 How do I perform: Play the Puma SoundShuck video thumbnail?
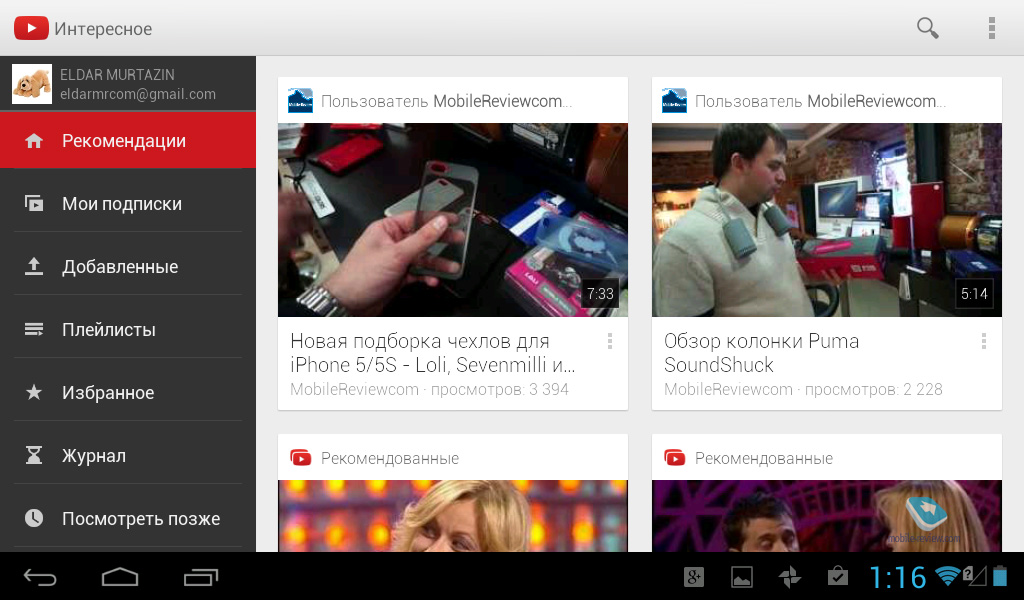coord(827,220)
